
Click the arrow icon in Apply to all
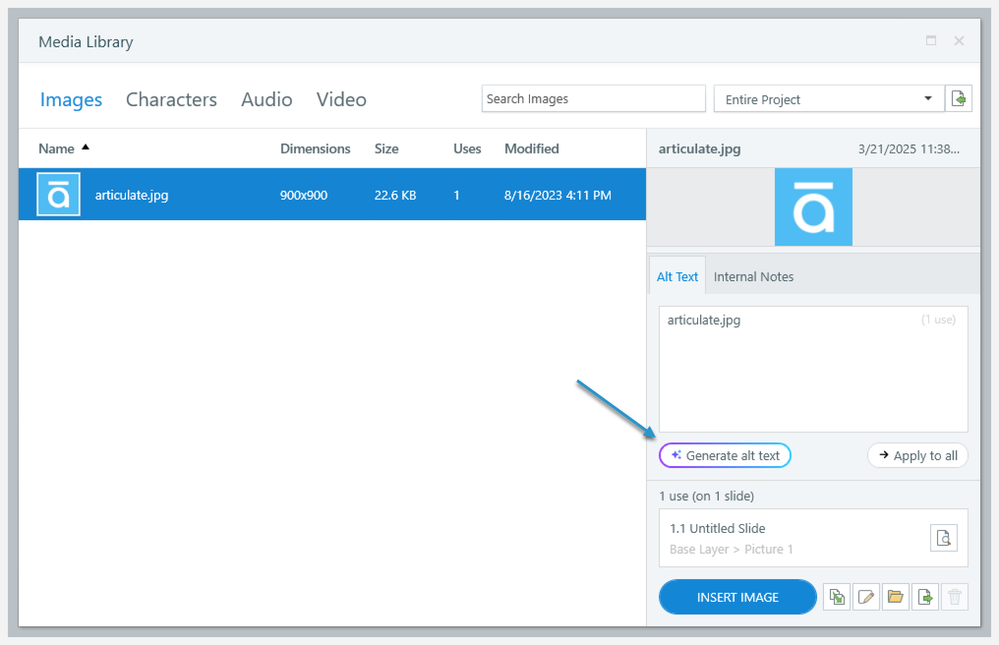(884, 455)
